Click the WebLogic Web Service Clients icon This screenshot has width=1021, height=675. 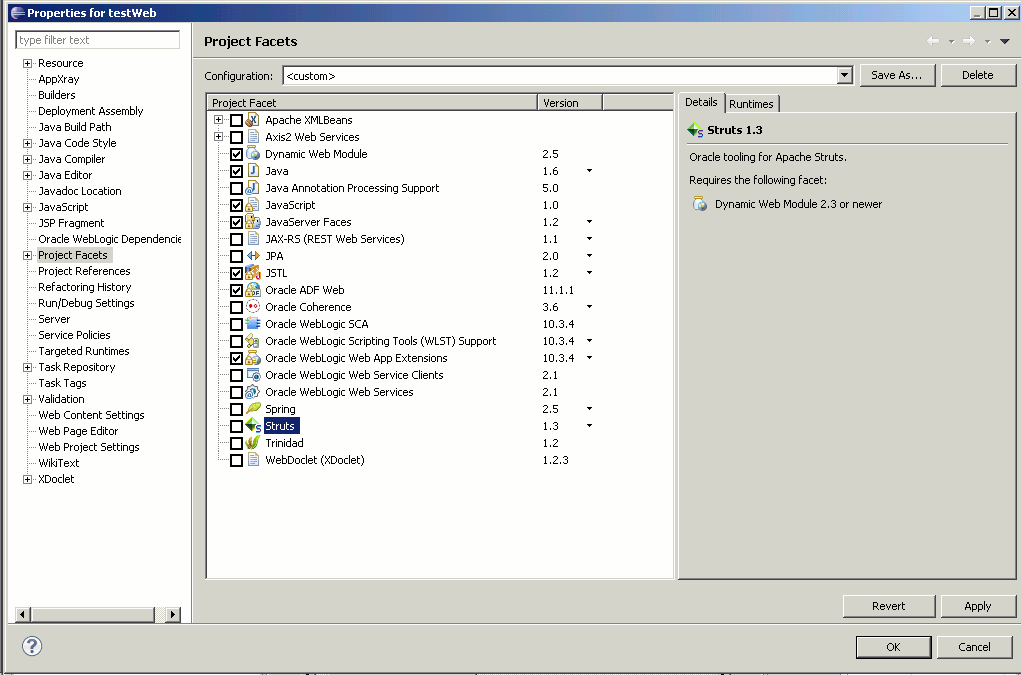[253, 375]
